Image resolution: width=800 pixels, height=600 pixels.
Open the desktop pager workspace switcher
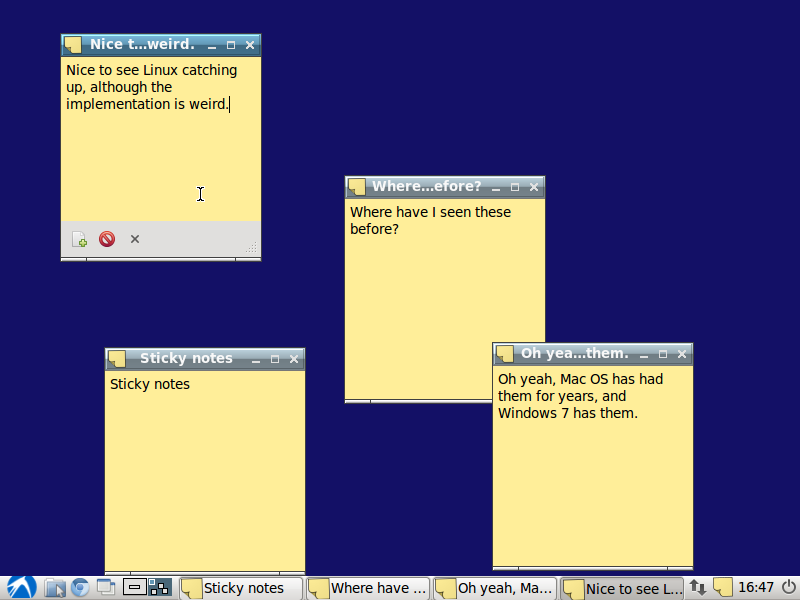click(x=160, y=588)
